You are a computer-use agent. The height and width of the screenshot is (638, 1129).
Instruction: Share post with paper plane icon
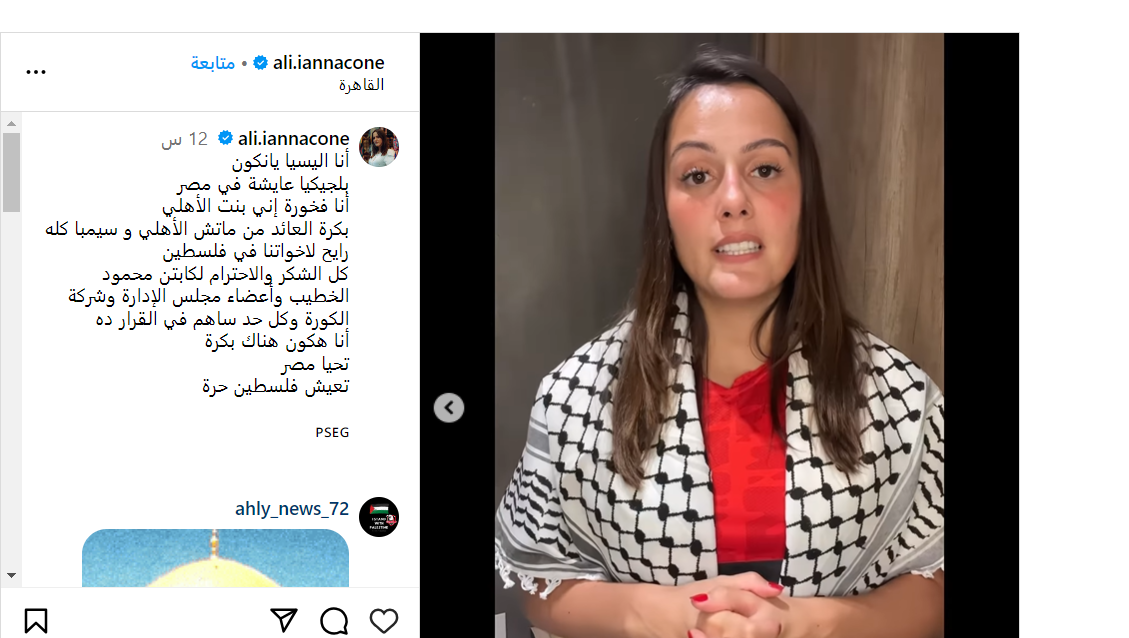tap(284, 620)
